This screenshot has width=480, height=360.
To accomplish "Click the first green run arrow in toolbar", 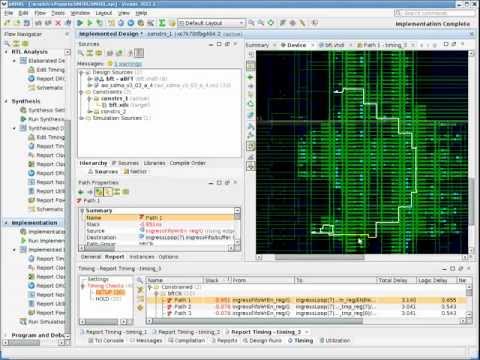I will (80, 23).
